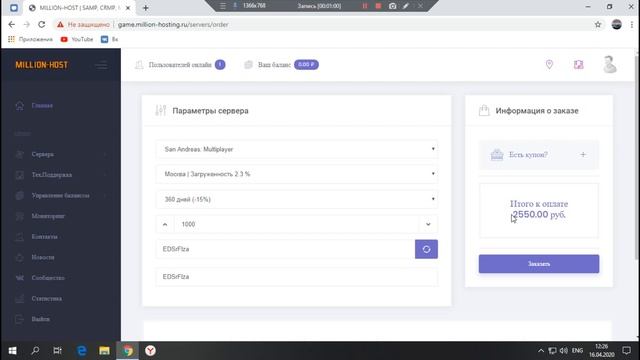Close the MILLION-HOST browser tab
The height and width of the screenshot is (360, 640).
(128, 8)
